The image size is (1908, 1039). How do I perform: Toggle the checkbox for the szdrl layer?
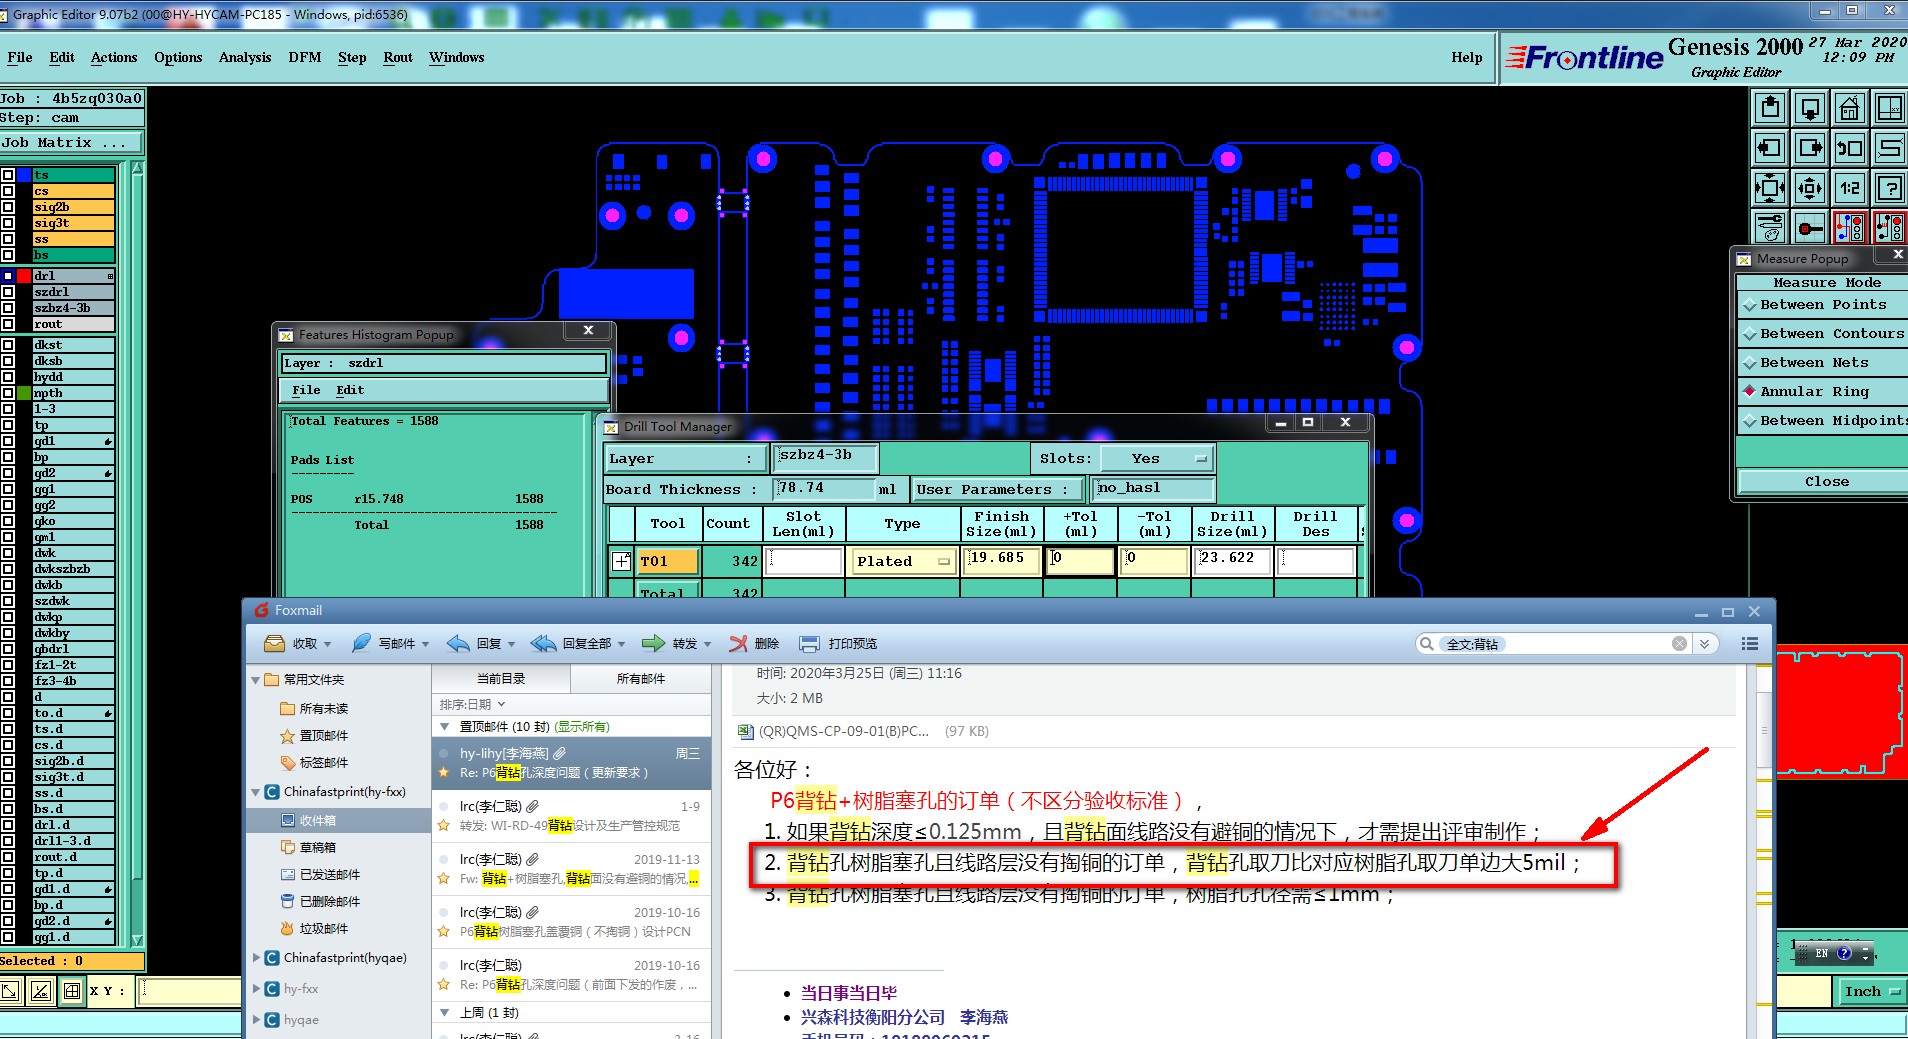8,292
